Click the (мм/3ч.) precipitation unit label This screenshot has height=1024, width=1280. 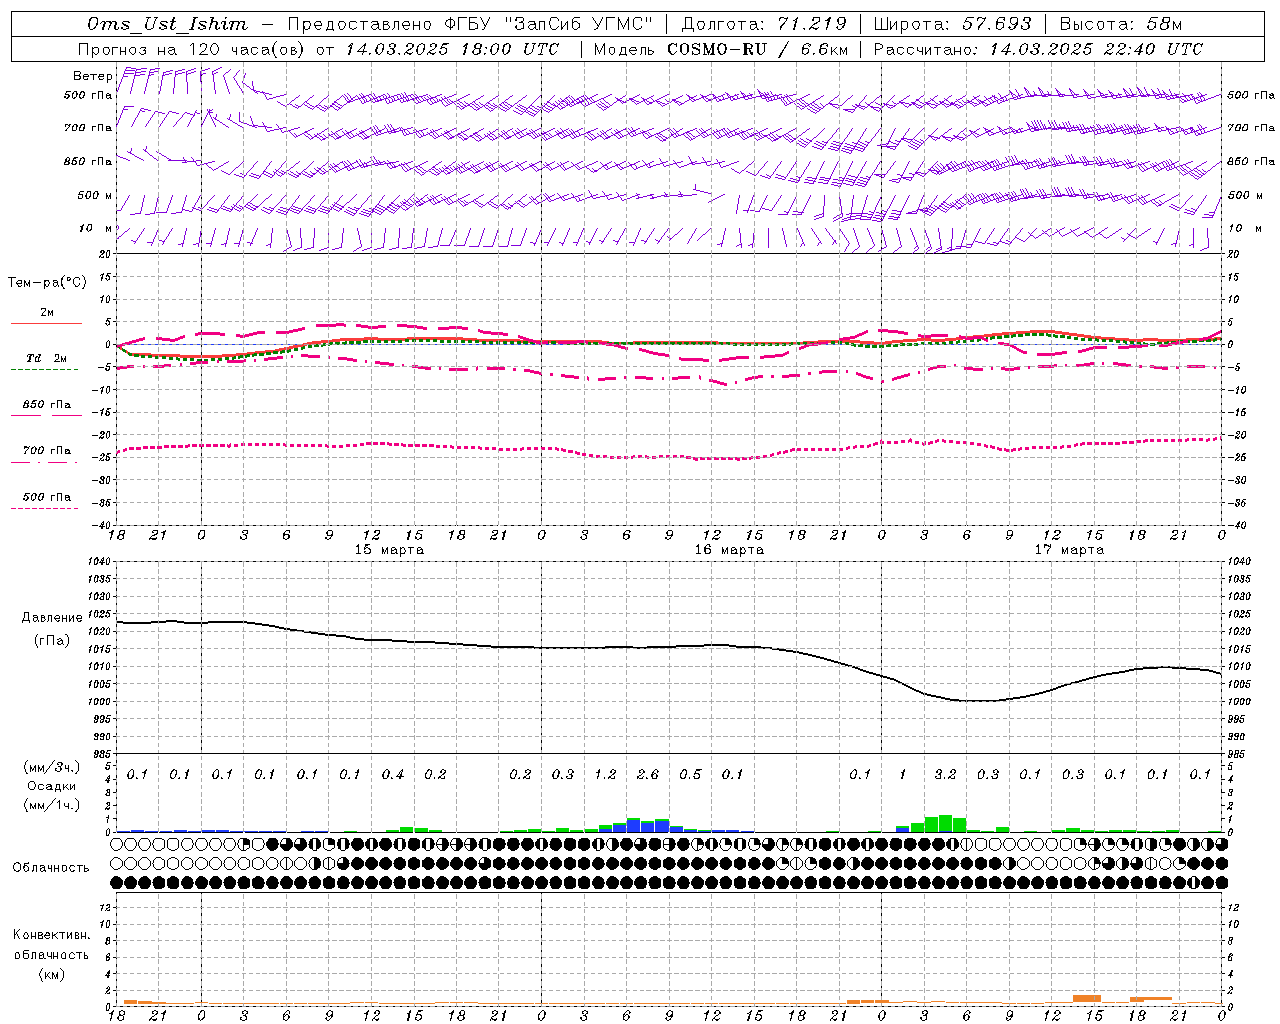[x=51, y=768]
